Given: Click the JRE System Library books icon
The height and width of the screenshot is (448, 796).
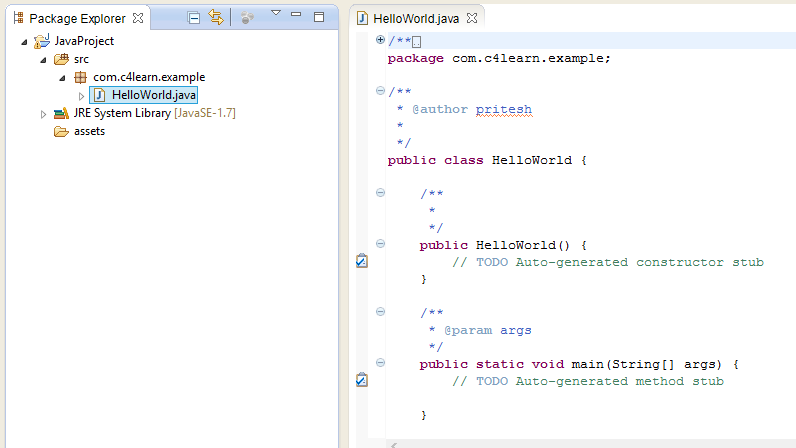Looking at the screenshot, I should 61,113.
